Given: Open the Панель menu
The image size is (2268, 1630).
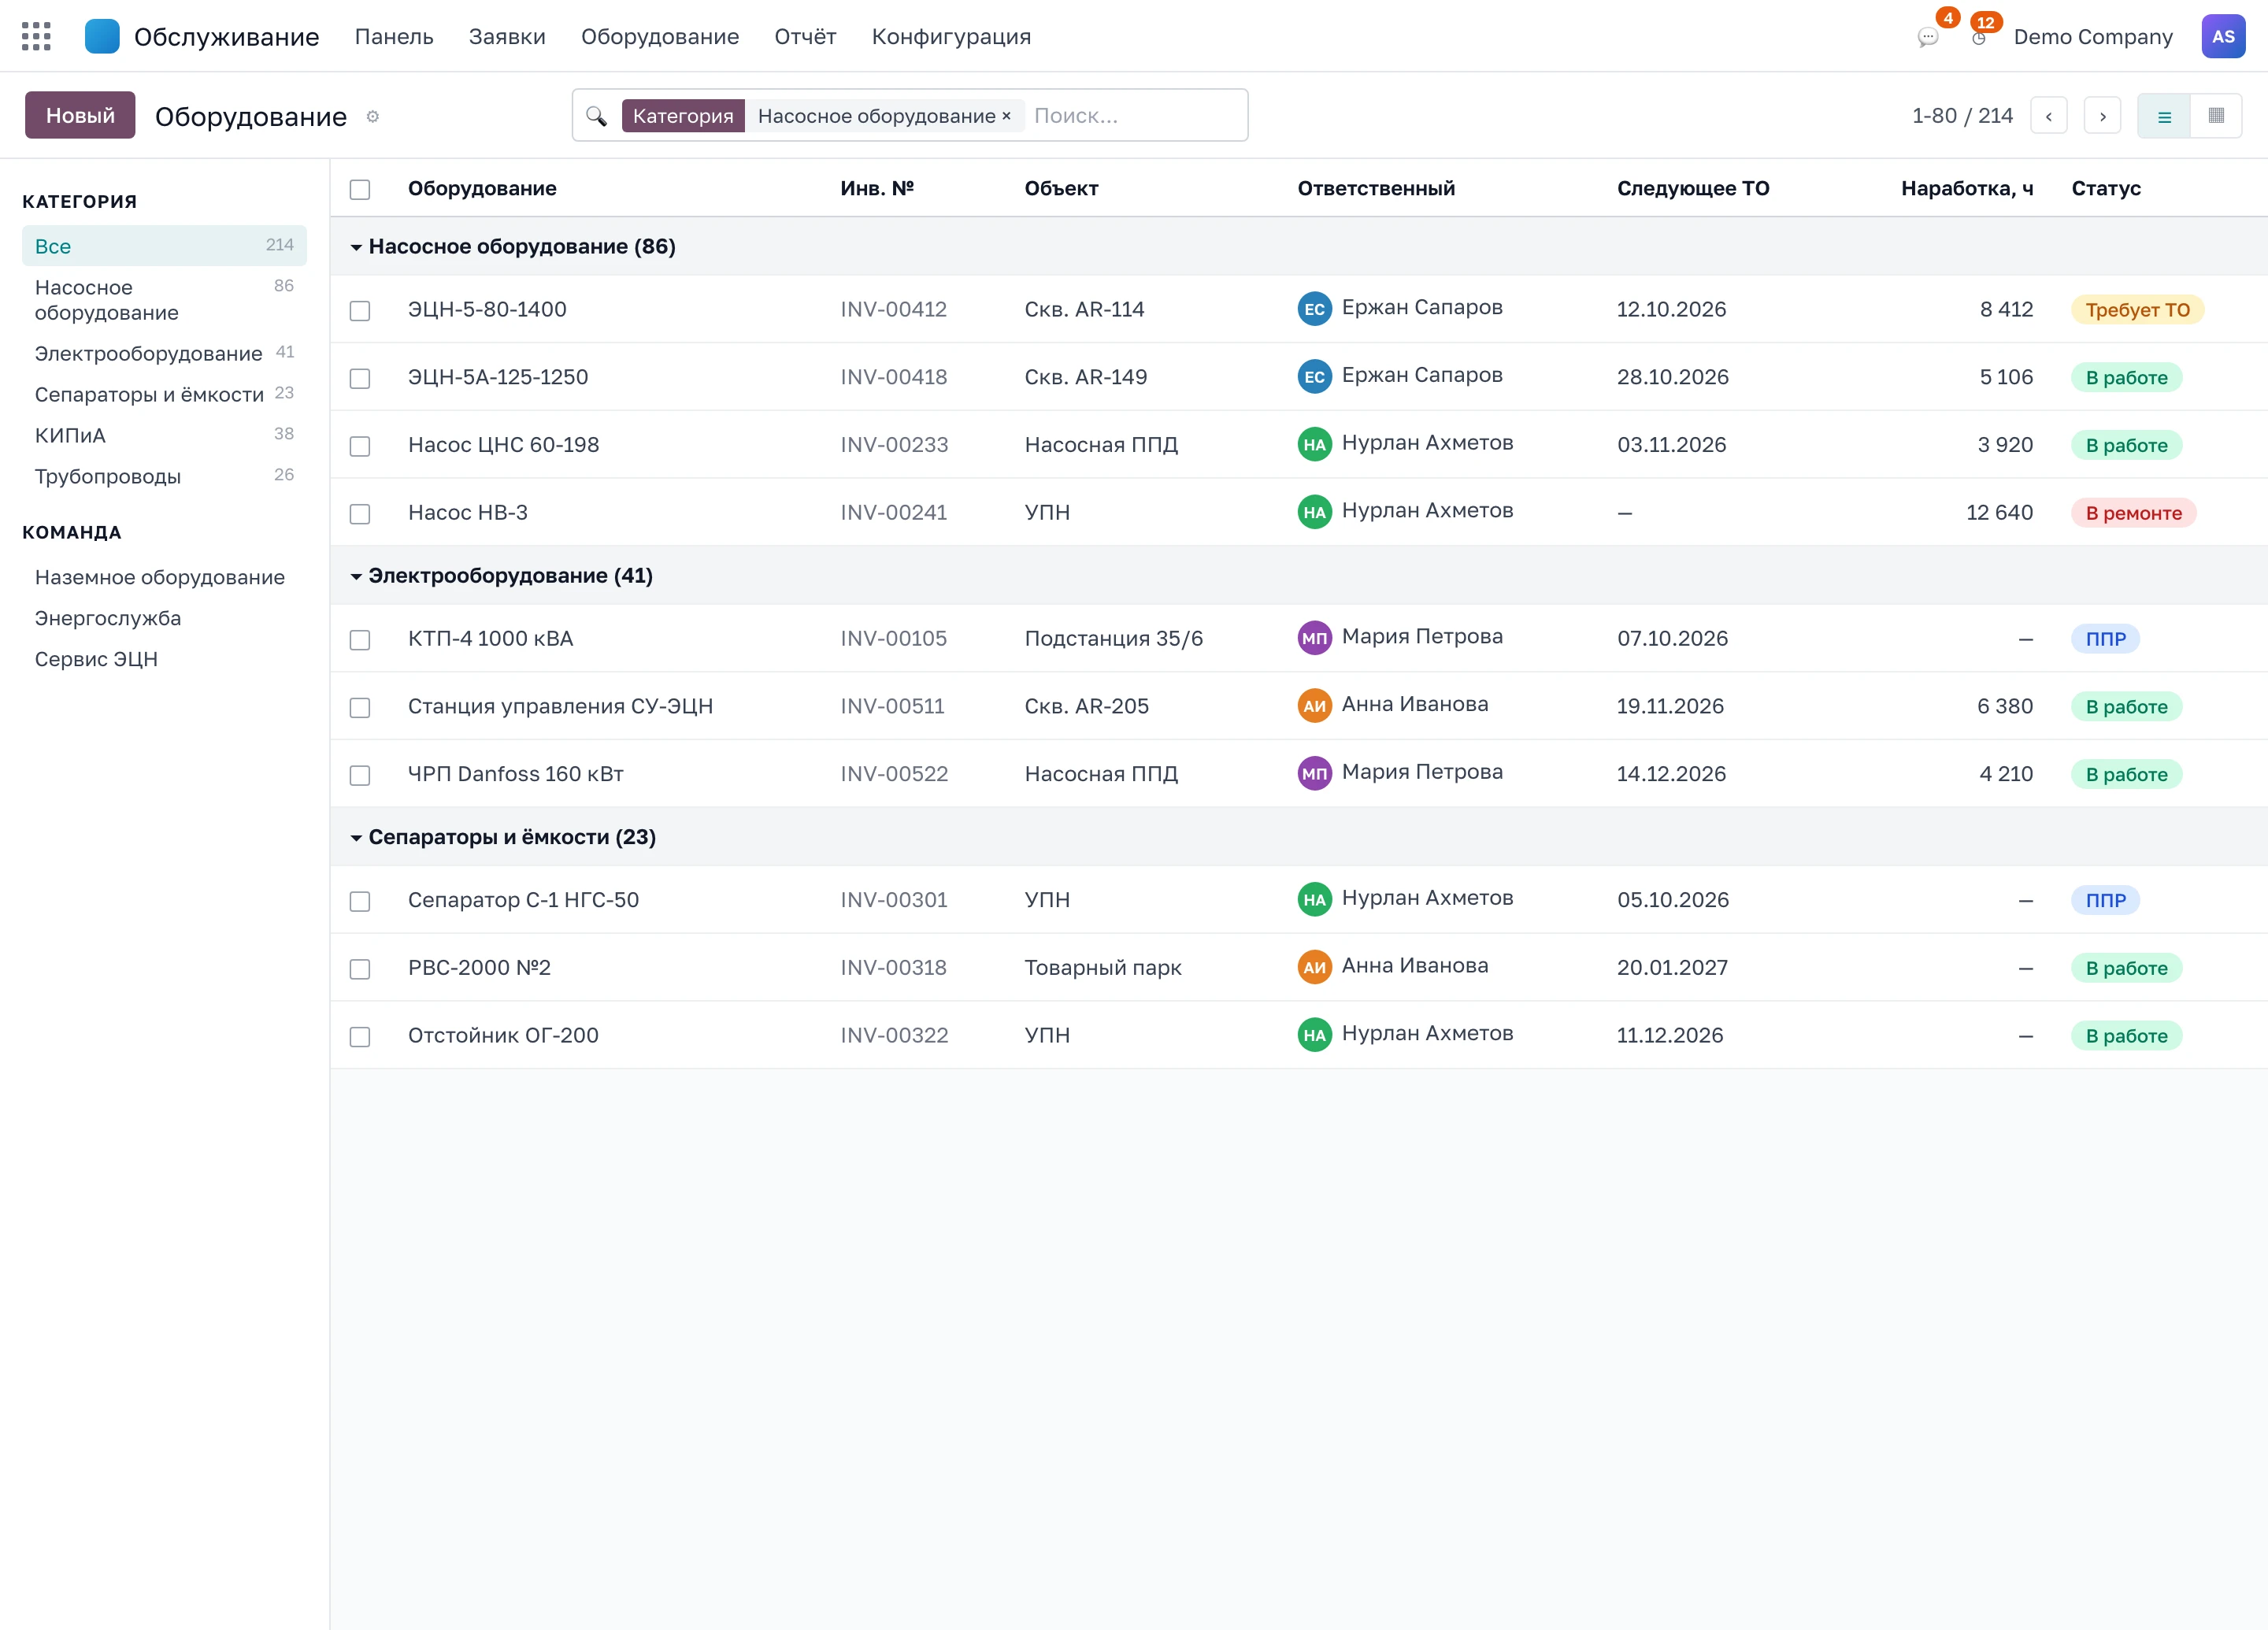Looking at the screenshot, I should click(x=394, y=37).
